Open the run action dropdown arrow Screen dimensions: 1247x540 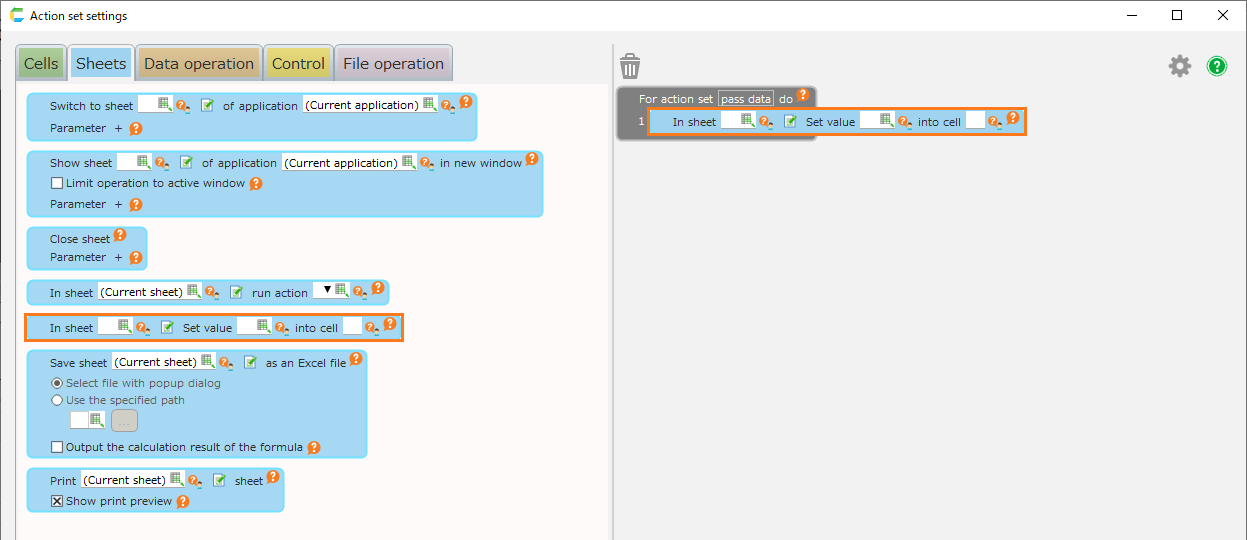click(x=327, y=290)
